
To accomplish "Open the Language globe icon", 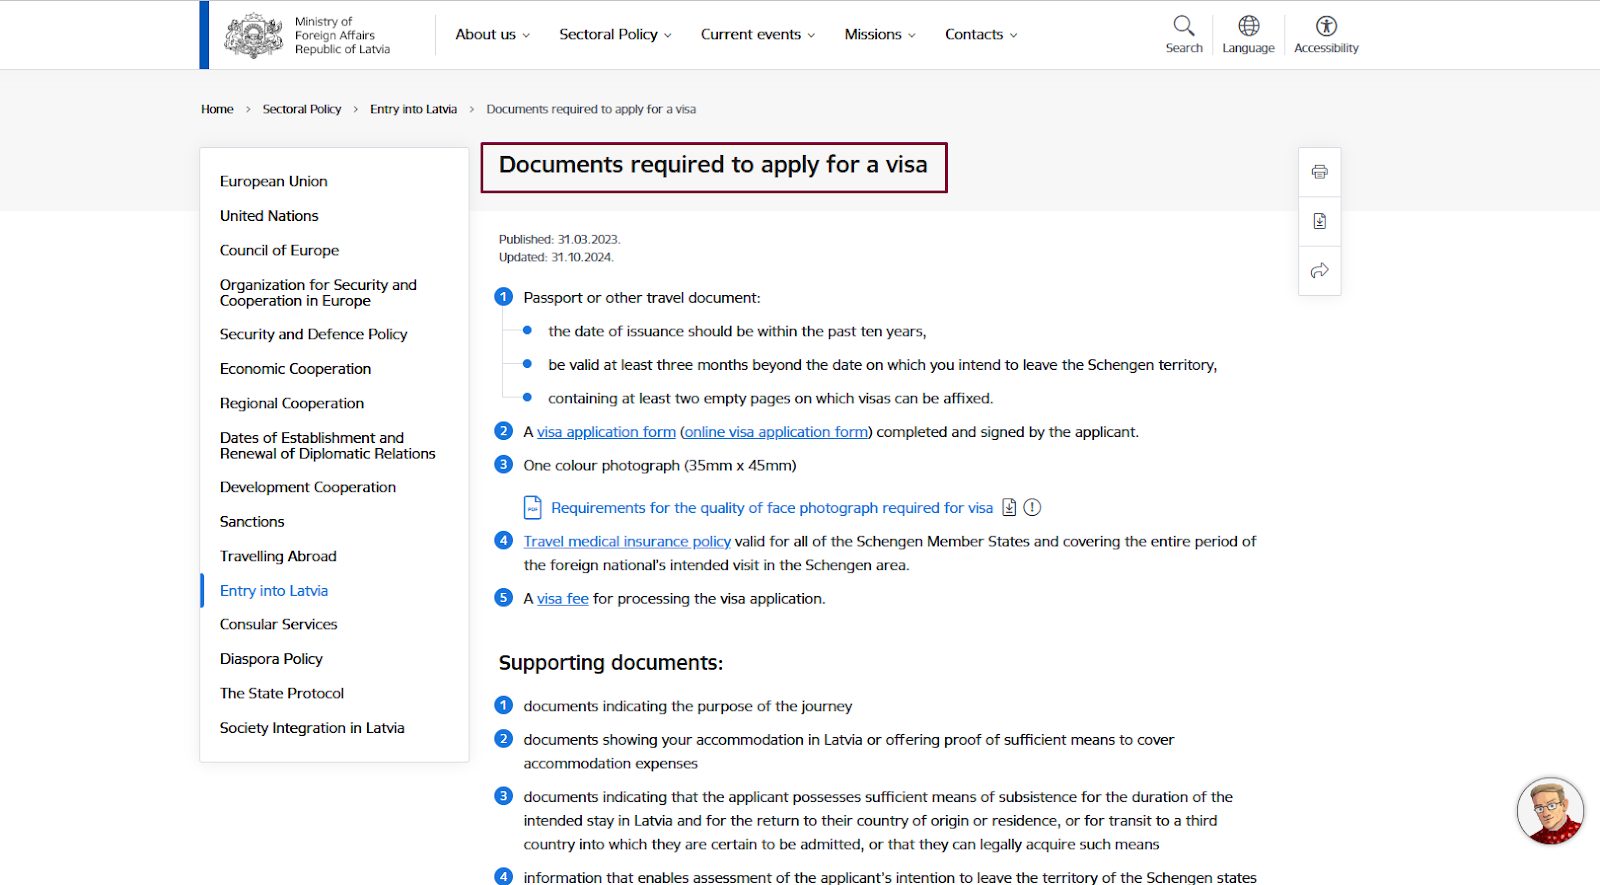I will [1249, 26].
